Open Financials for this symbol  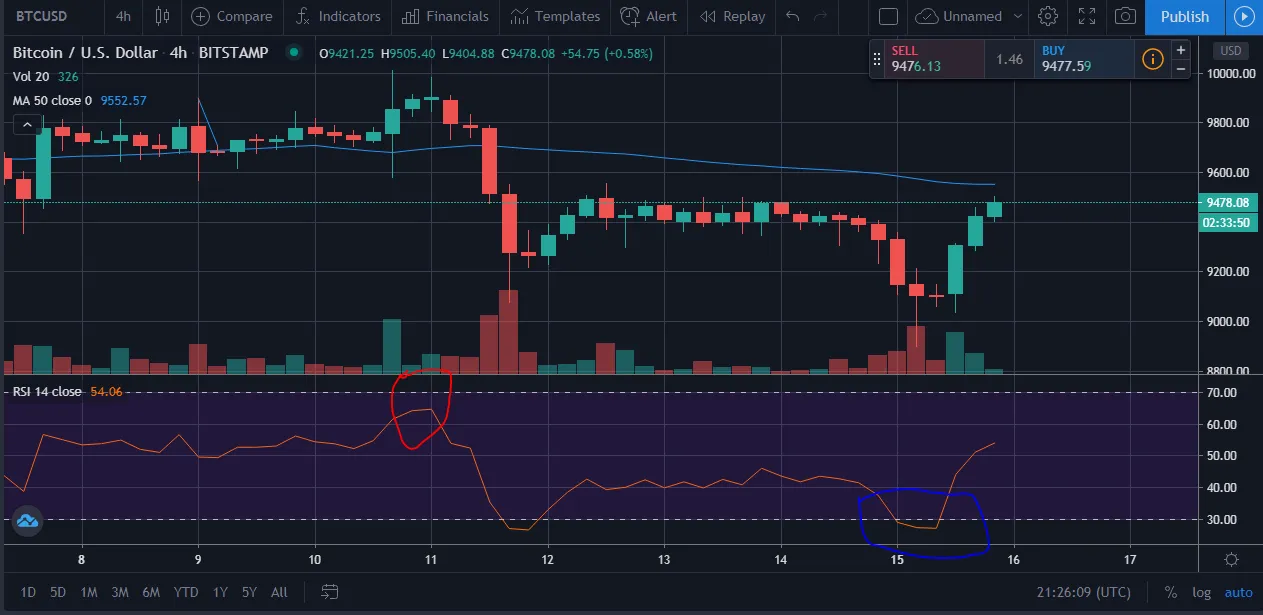445,16
